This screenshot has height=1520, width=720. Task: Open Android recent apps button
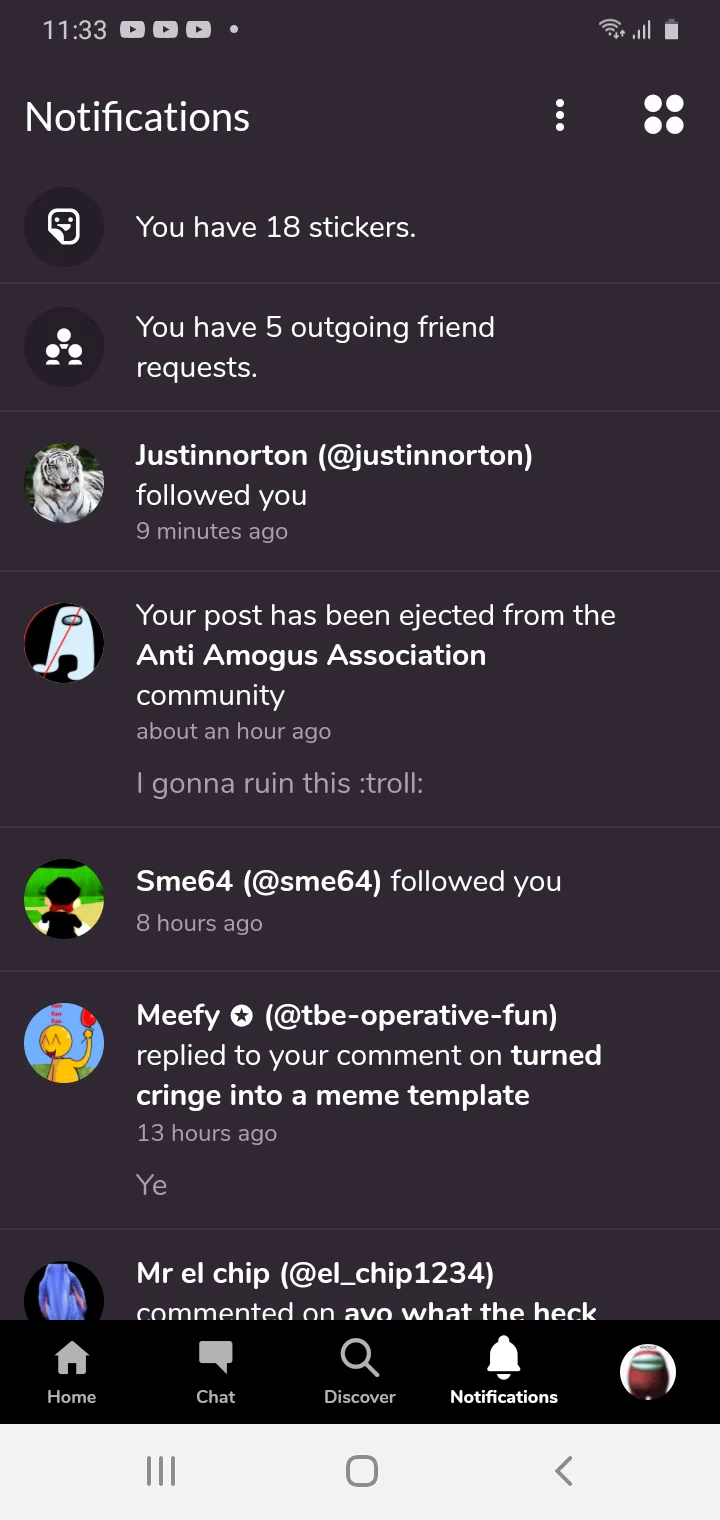161,1471
